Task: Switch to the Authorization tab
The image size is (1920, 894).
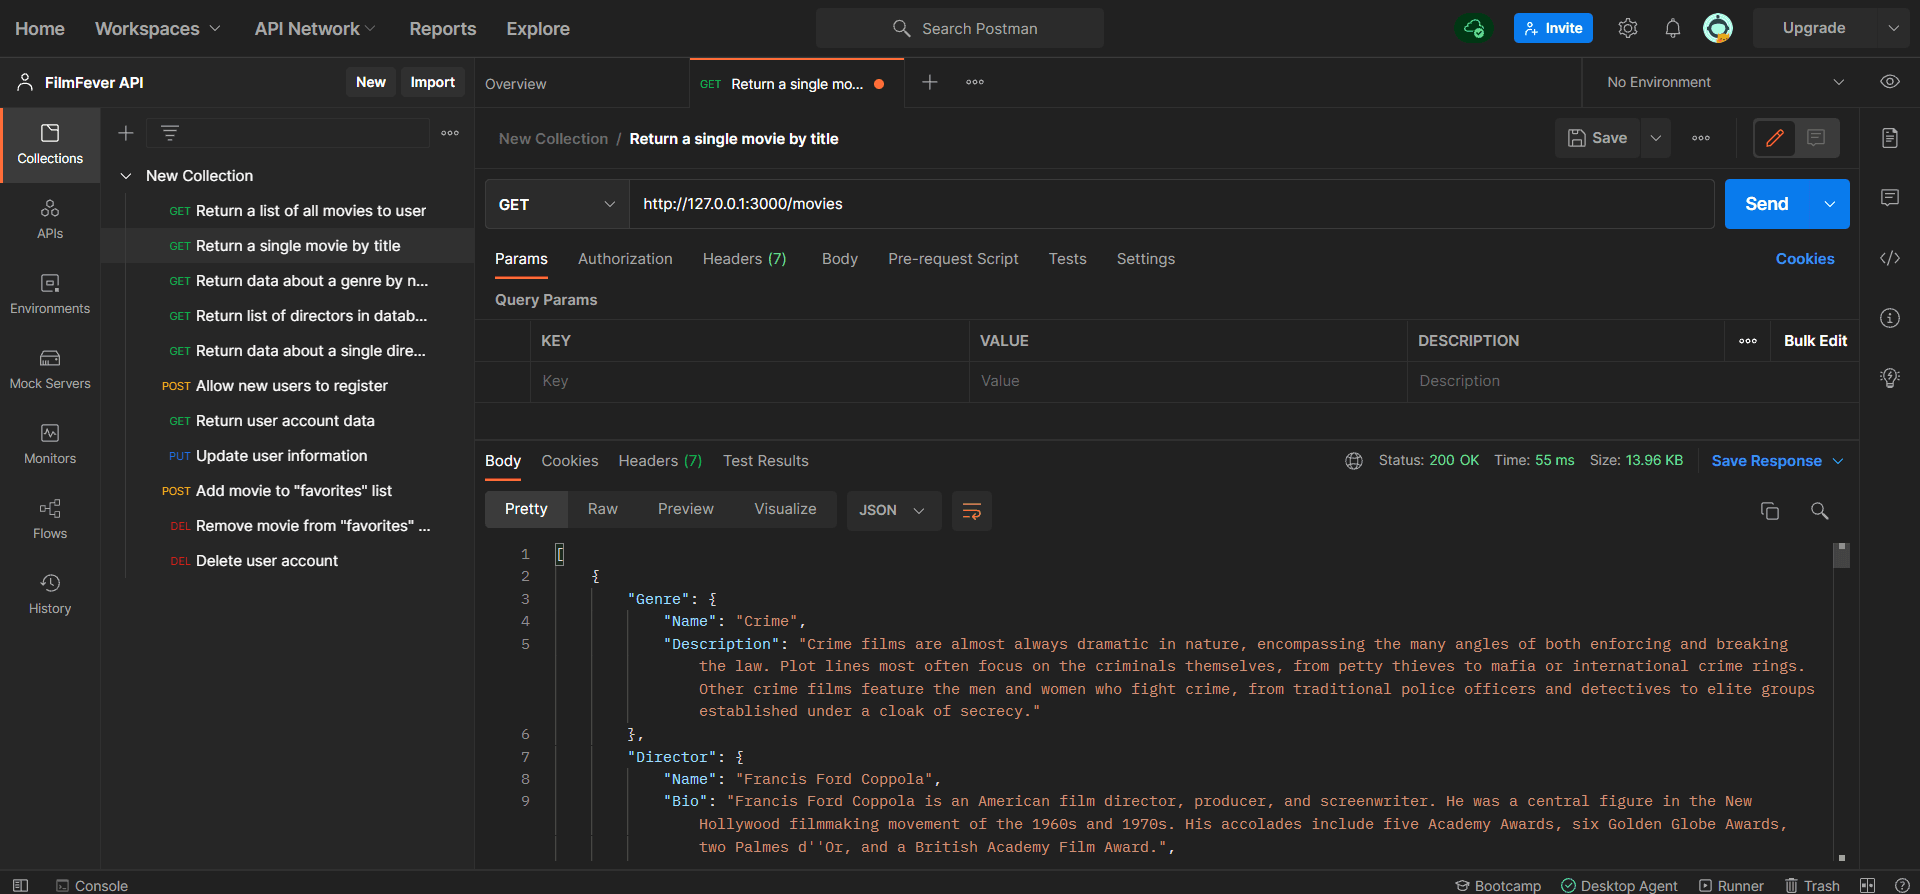Action: click(x=625, y=259)
